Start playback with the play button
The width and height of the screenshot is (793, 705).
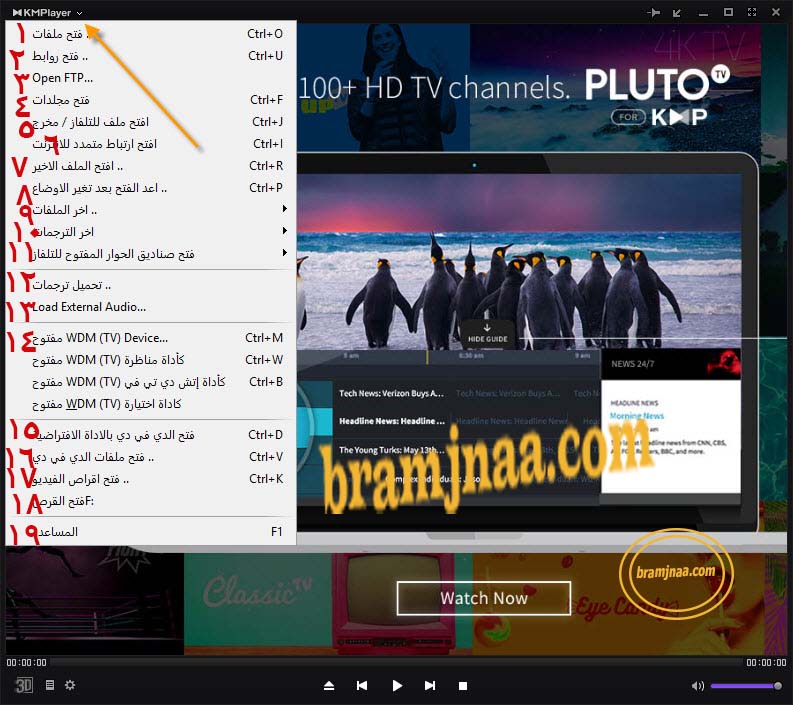(x=397, y=686)
